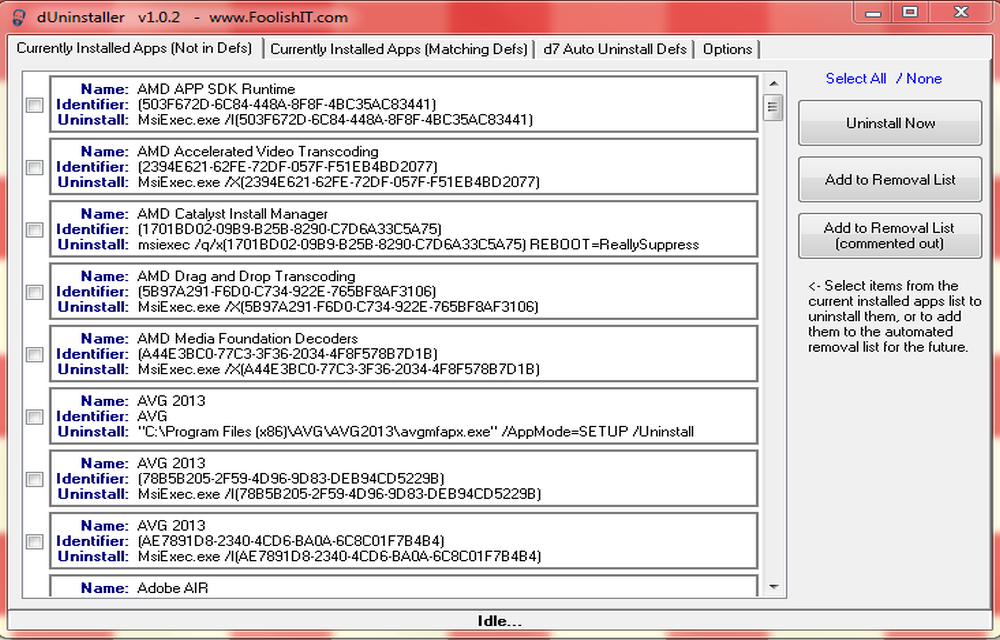Click the Add to Removal List button
The image size is (1000, 640).
(890, 180)
